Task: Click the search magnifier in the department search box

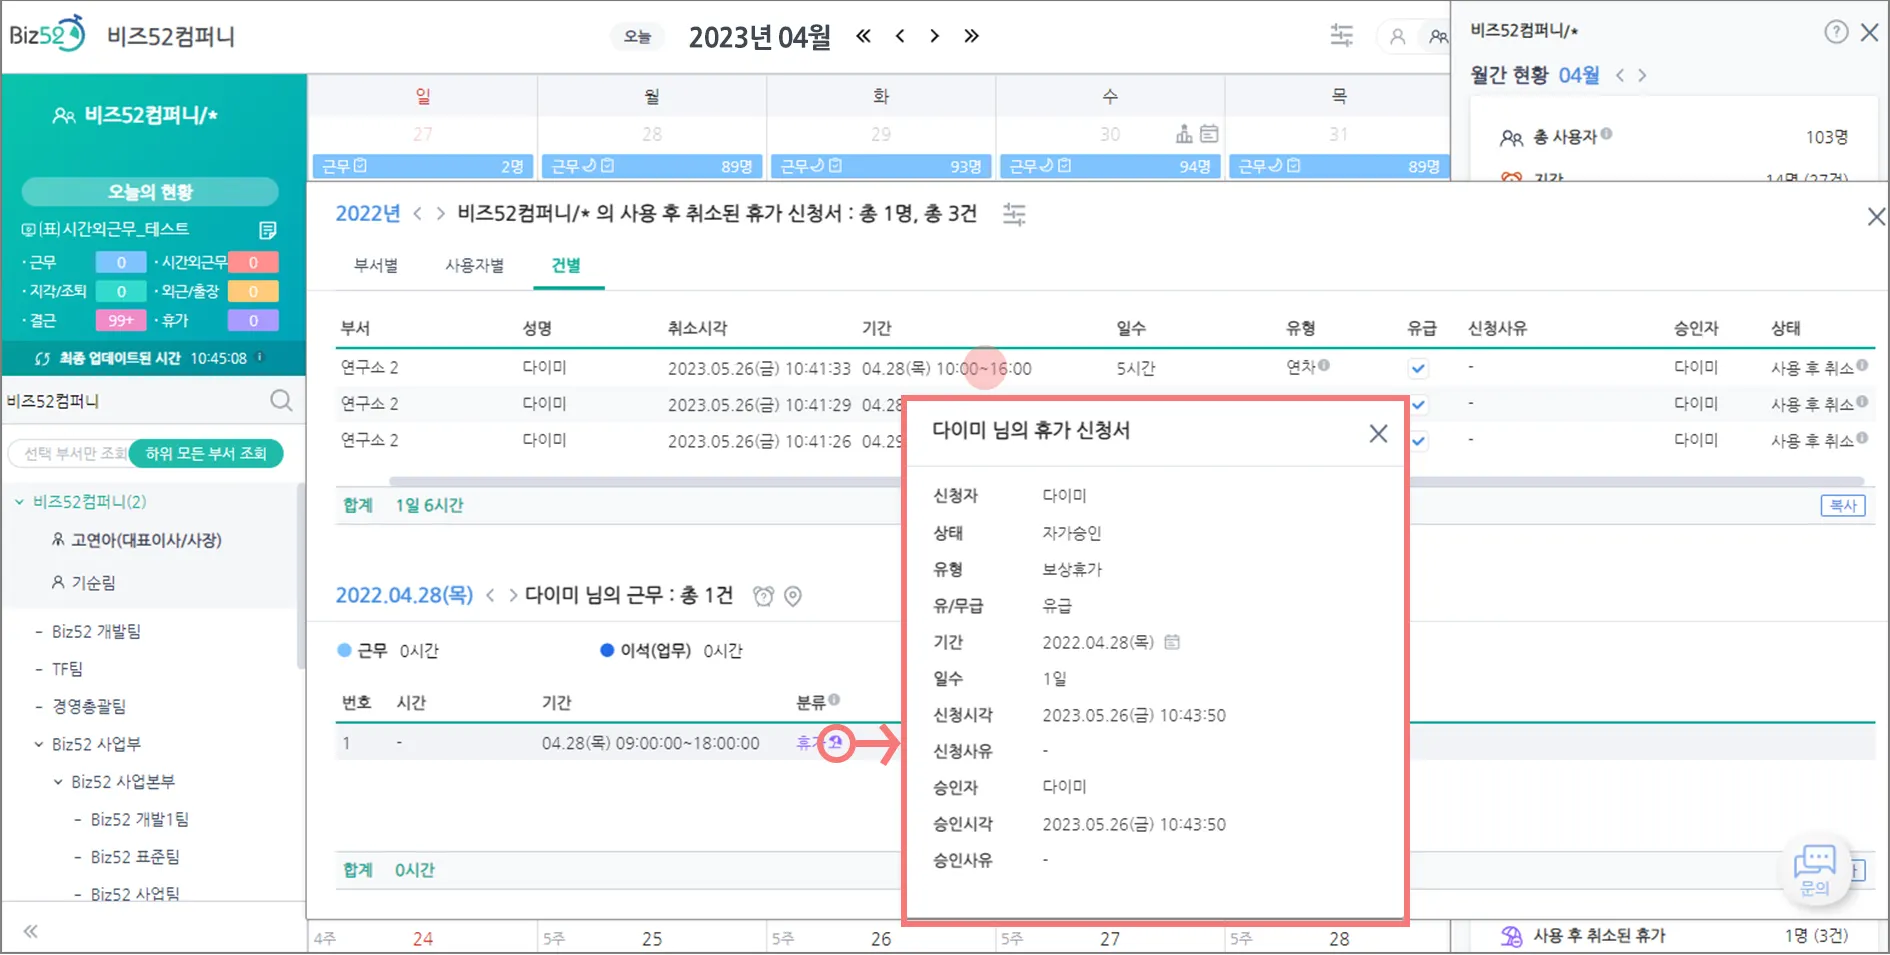Action: (x=281, y=401)
